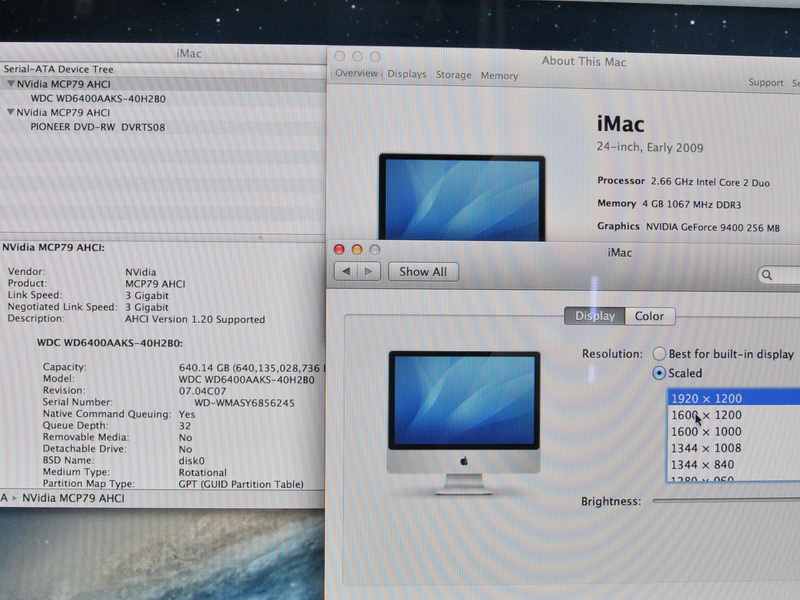Open the Displays tab in About This Mac
Image resolution: width=800 pixels, height=600 pixels.
[x=407, y=74]
